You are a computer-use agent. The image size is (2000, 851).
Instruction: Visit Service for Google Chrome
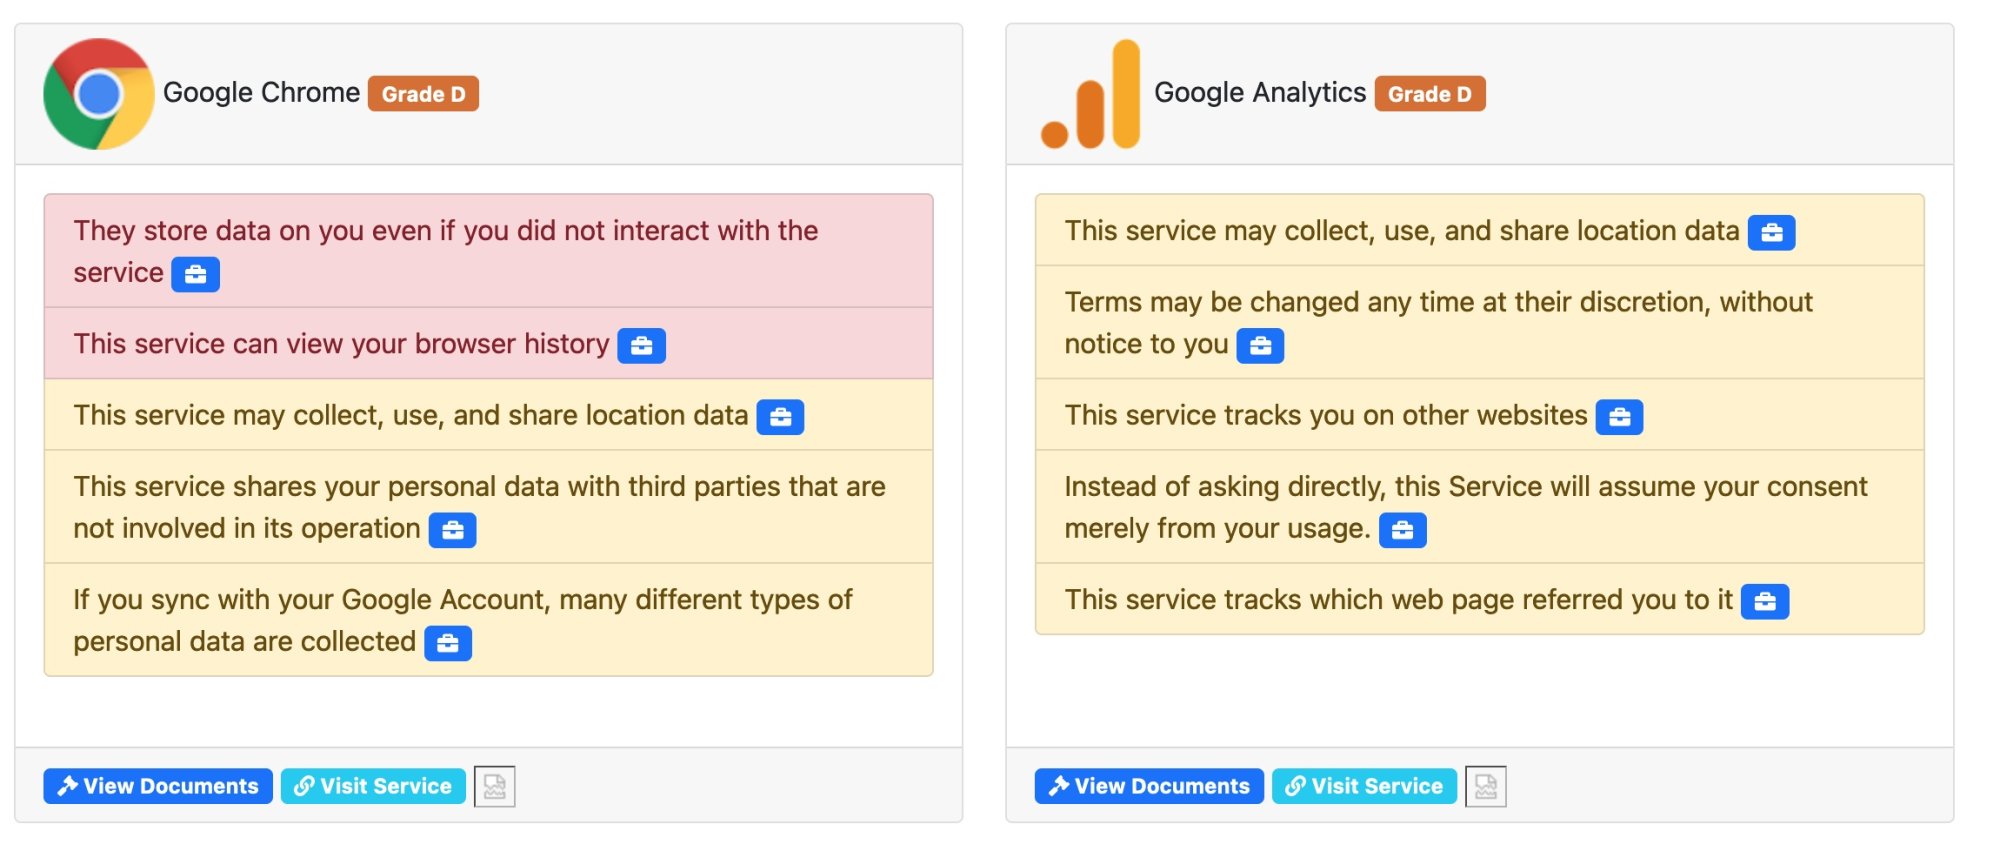[373, 786]
